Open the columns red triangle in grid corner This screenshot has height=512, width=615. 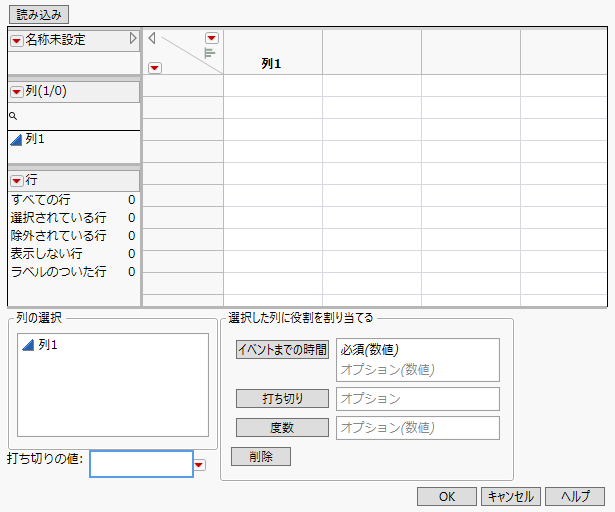click(212, 38)
